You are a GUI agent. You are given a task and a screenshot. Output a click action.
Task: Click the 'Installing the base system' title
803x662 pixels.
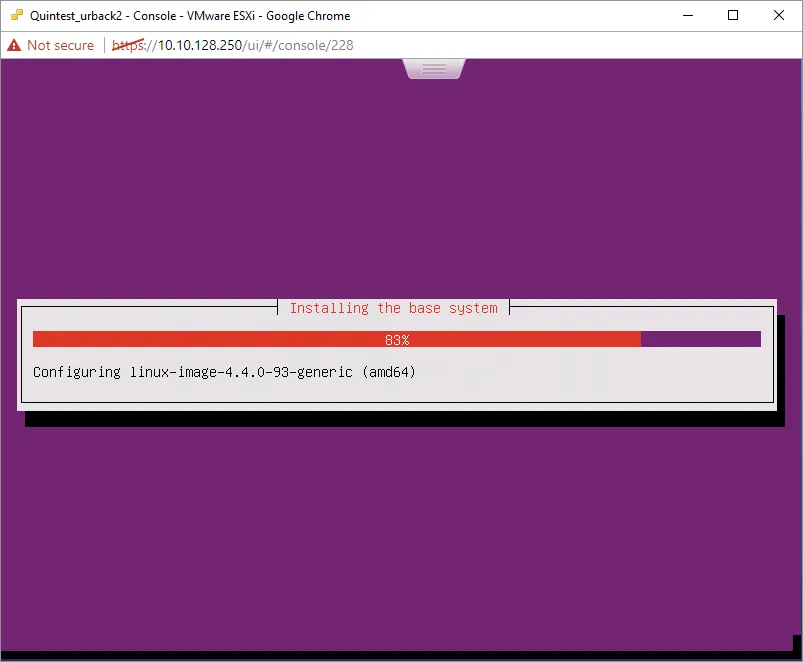click(x=393, y=308)
